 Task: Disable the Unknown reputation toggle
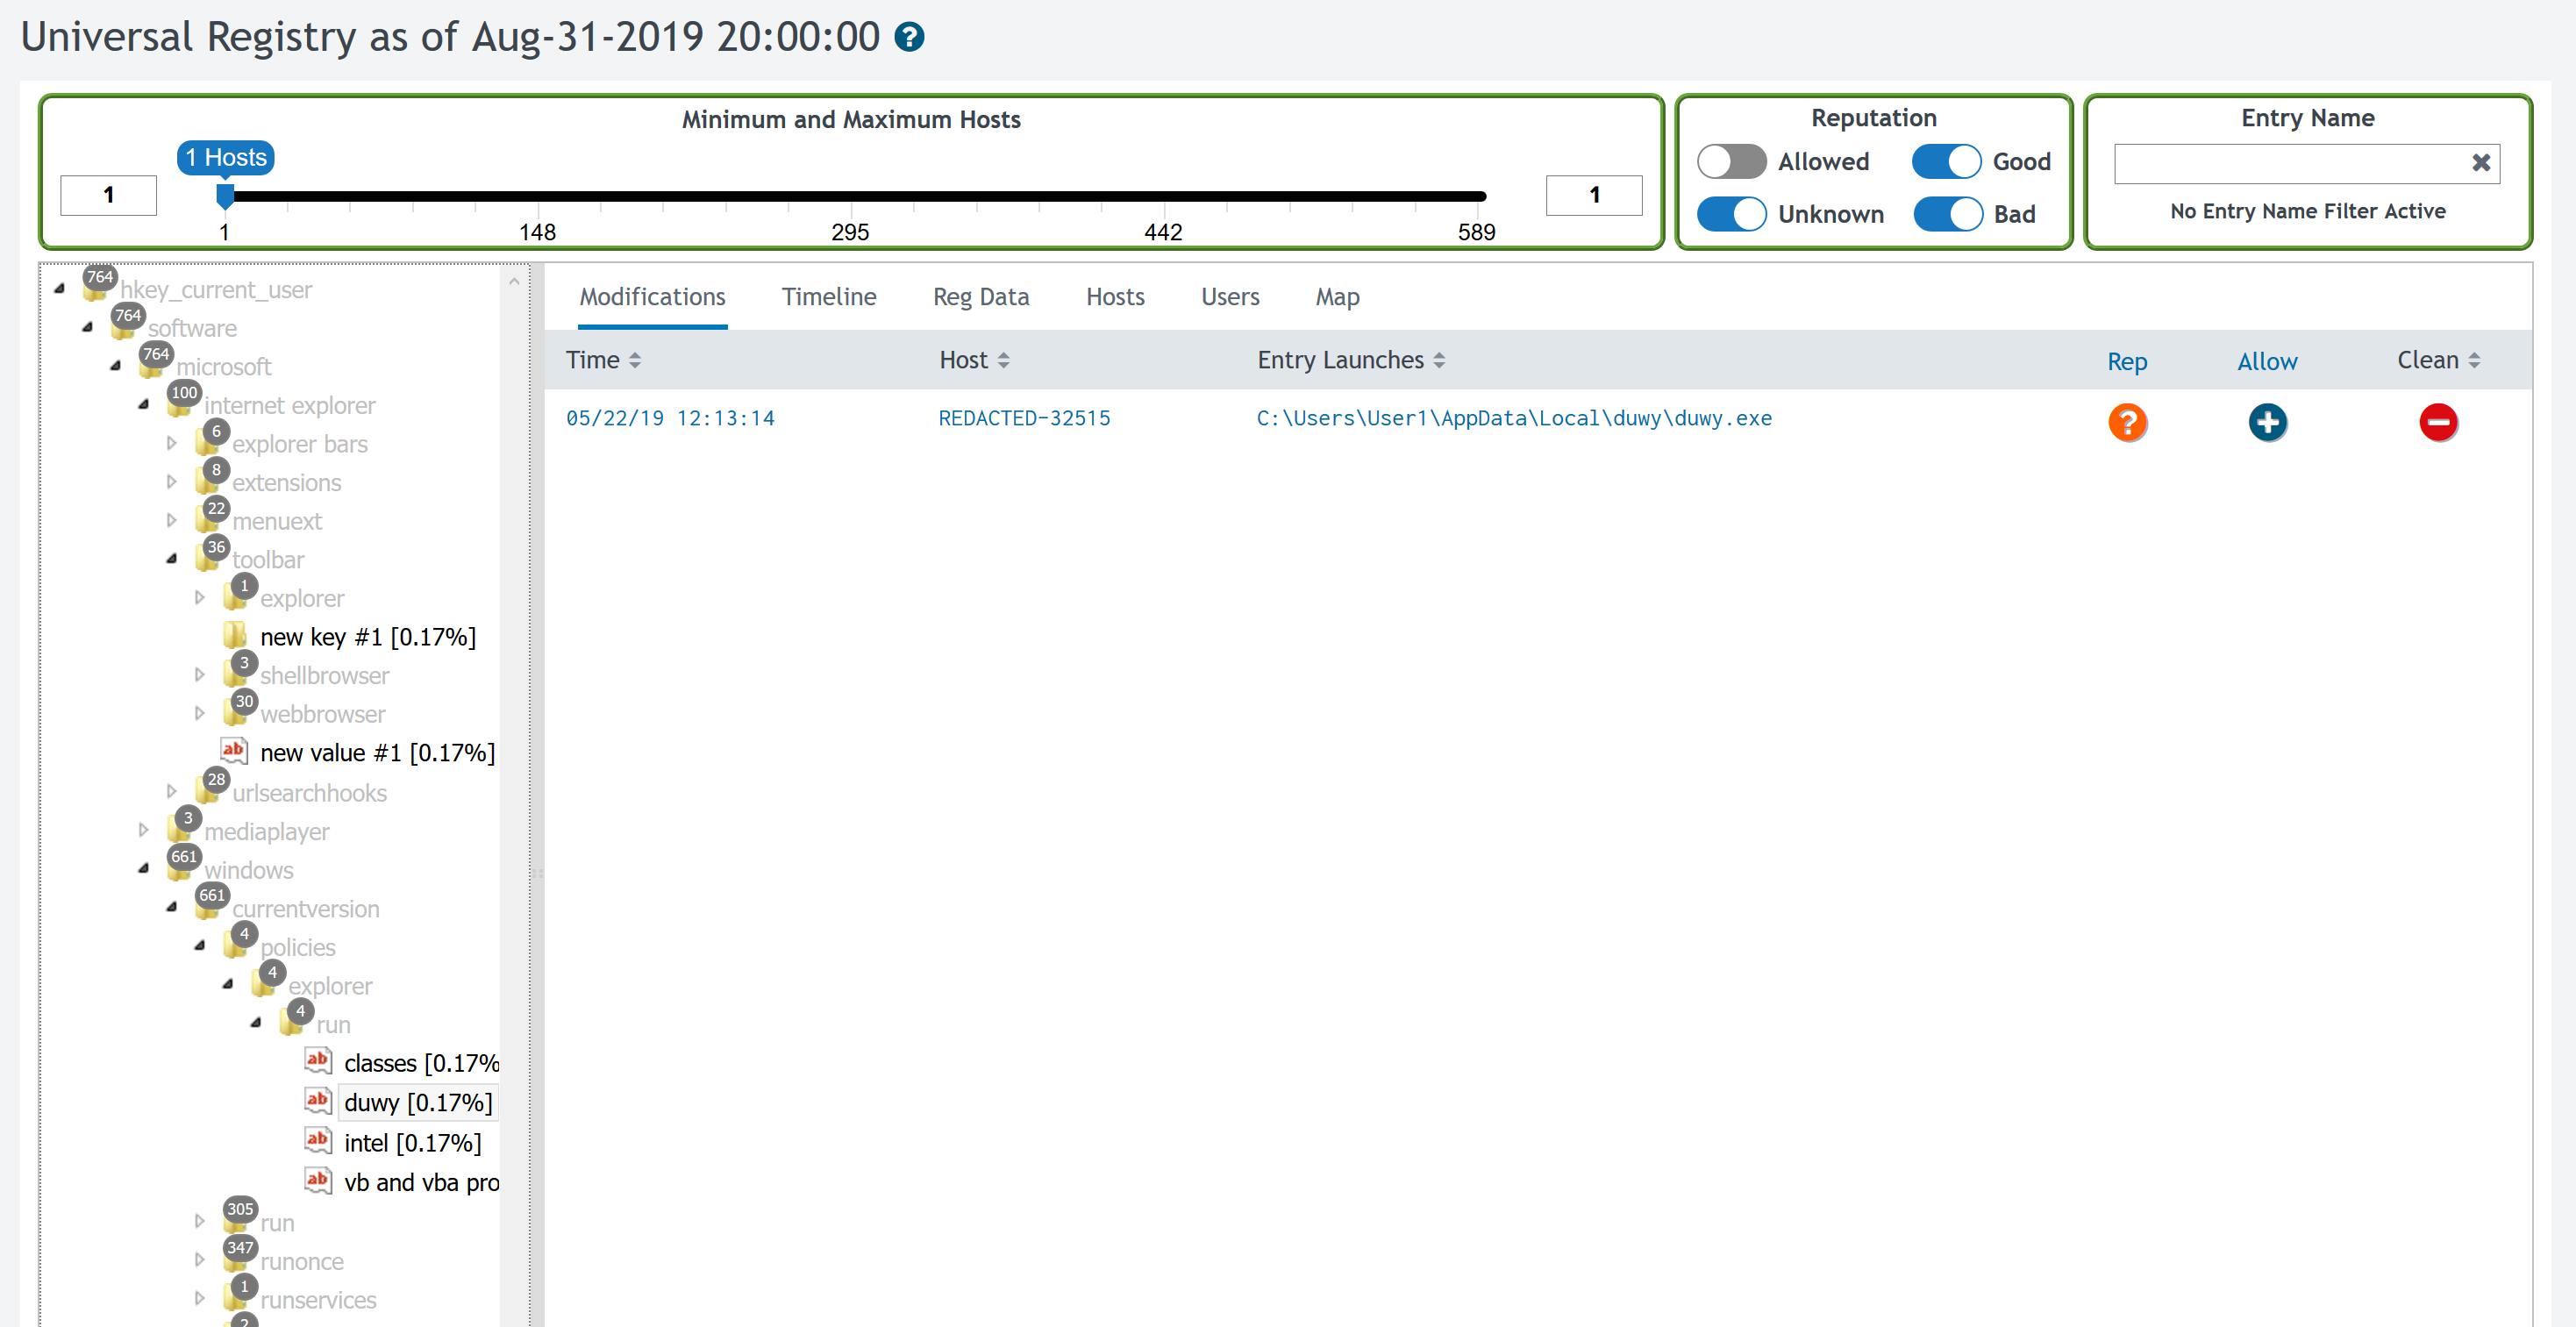[1731, 214]
